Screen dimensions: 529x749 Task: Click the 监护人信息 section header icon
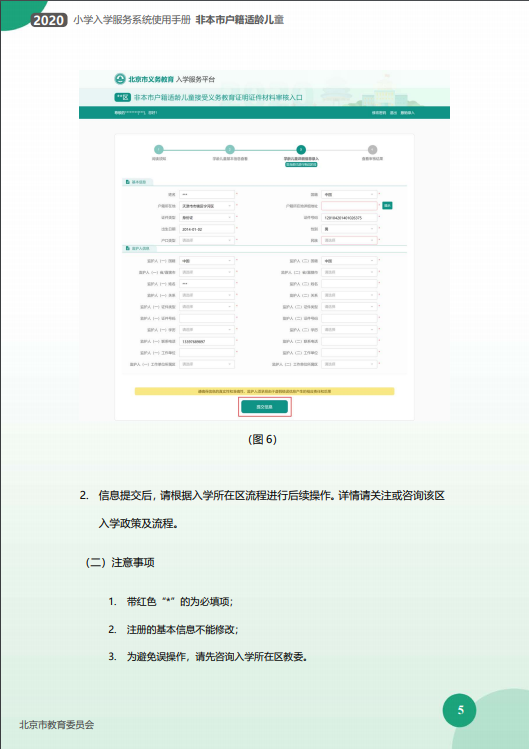pos(128,248)
